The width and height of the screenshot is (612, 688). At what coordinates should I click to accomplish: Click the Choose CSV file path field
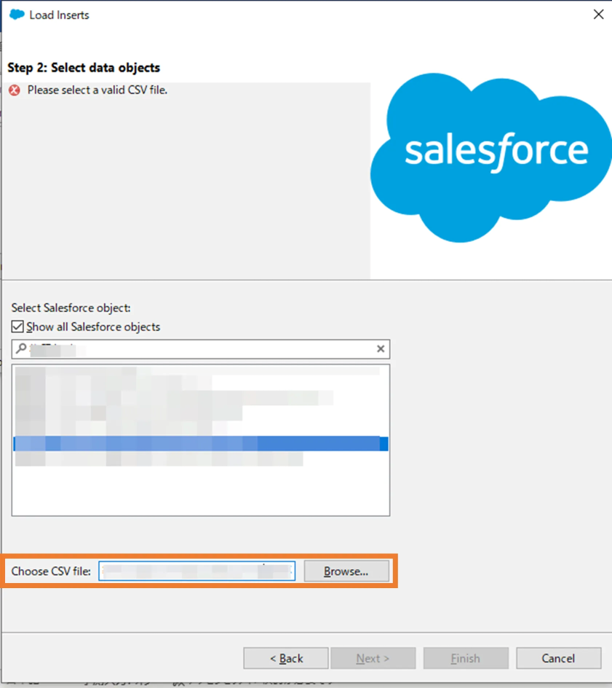pos(197,571)
